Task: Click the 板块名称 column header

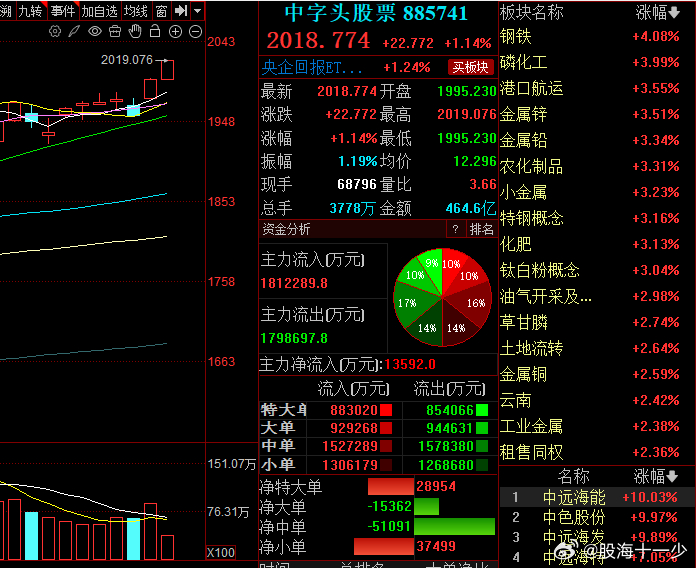Action: [532, 12]
